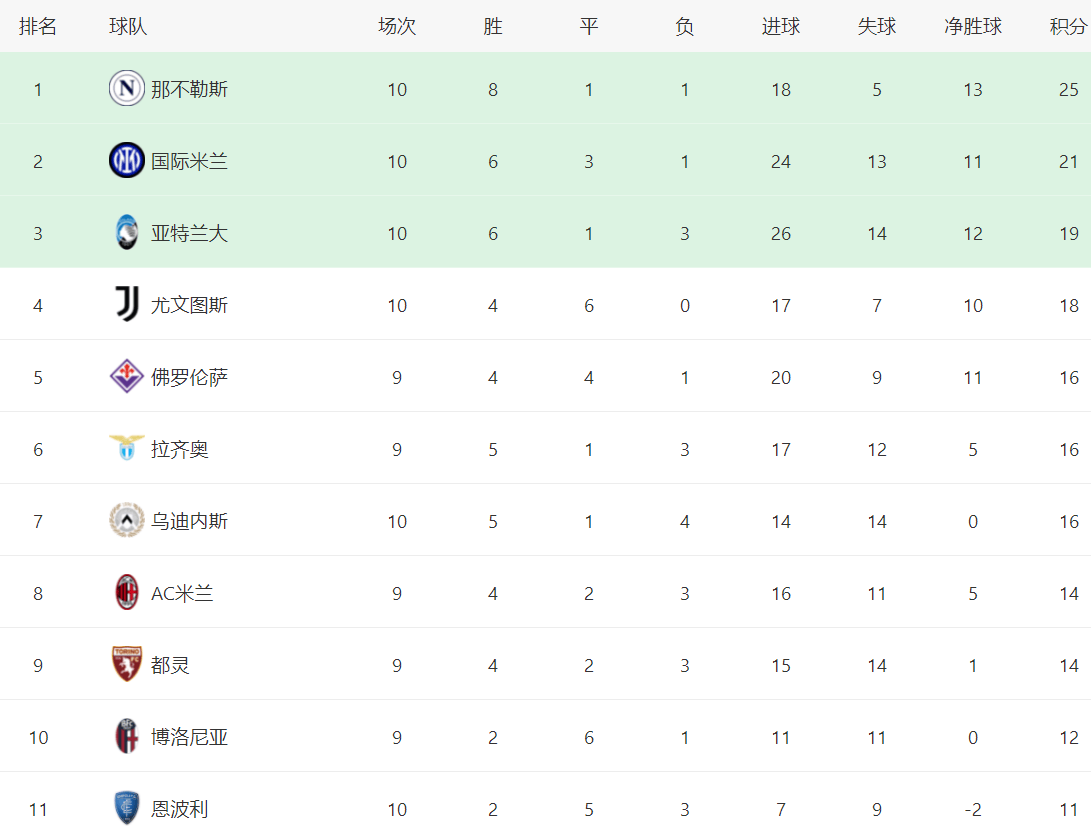This screenshot has height=839, width=1091.
Task: Click the 场次 column header
Action: pos(397,26)
